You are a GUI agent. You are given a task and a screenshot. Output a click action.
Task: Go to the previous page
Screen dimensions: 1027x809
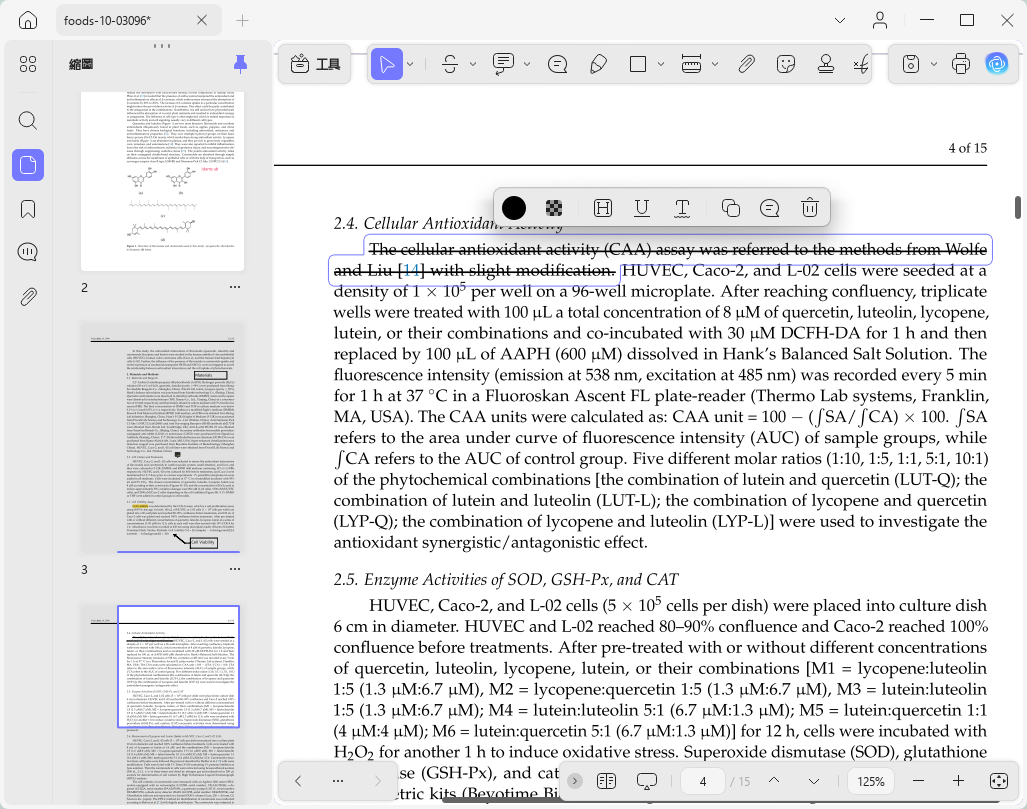point(774,780)
